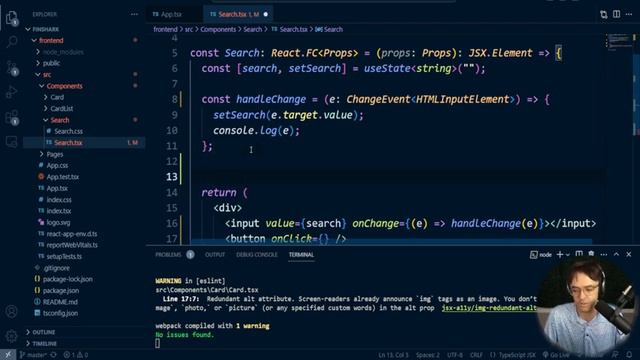Screen dimensions: 640x360
Task: Click the jsx-a11y/img-redundant-alt link
Action: pyautogui.click(x=489, y=308)
